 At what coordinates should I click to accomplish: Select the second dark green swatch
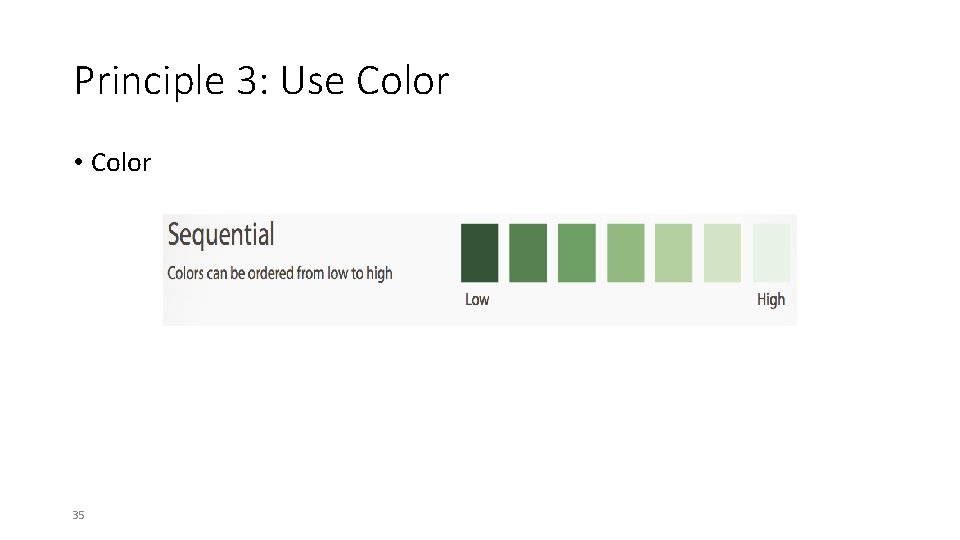pyautogui.click(x=528, y=252)
